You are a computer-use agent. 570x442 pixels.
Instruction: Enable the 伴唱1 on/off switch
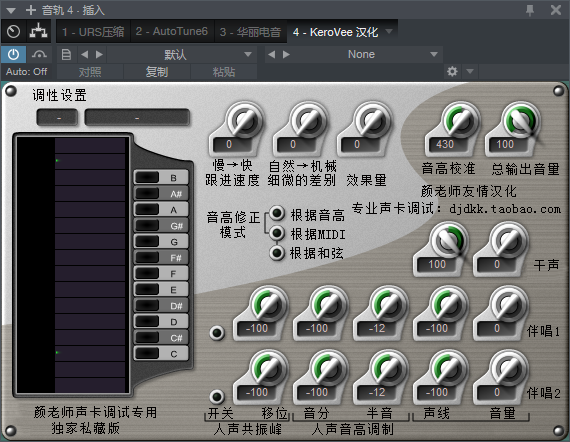pyautogui.click(x=217, y=333)
